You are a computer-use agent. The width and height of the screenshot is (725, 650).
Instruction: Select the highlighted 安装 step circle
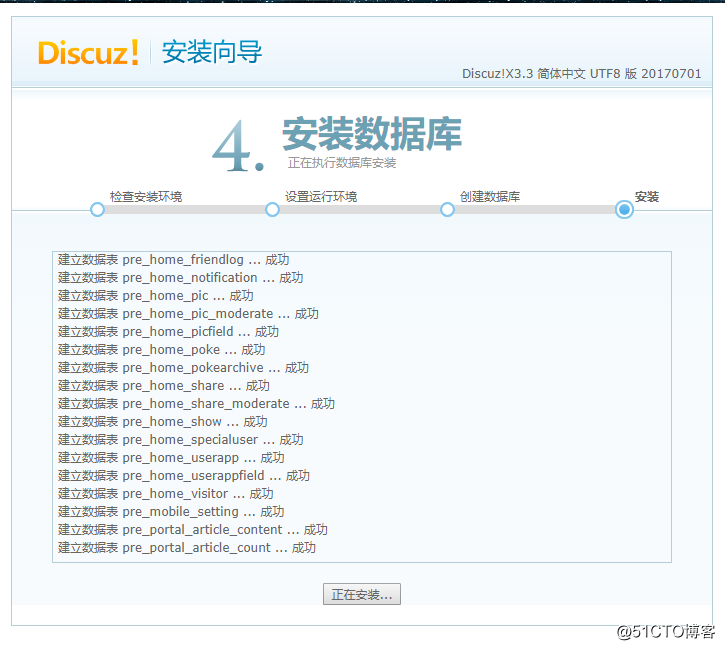(624, 209)
